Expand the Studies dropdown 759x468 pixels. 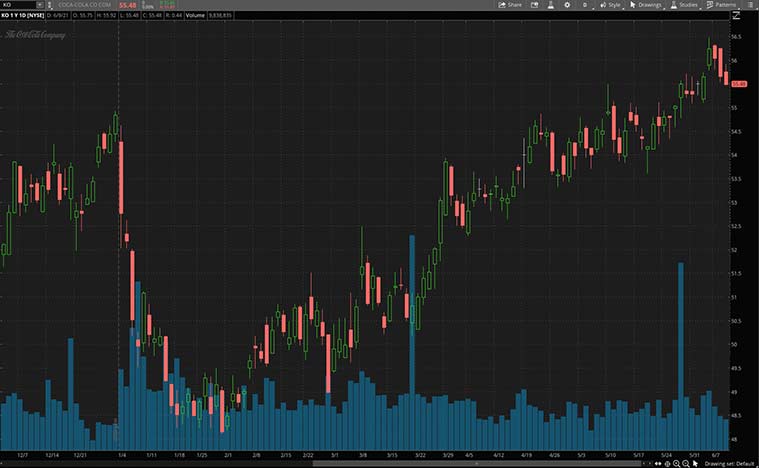click(x=686, y=5)
